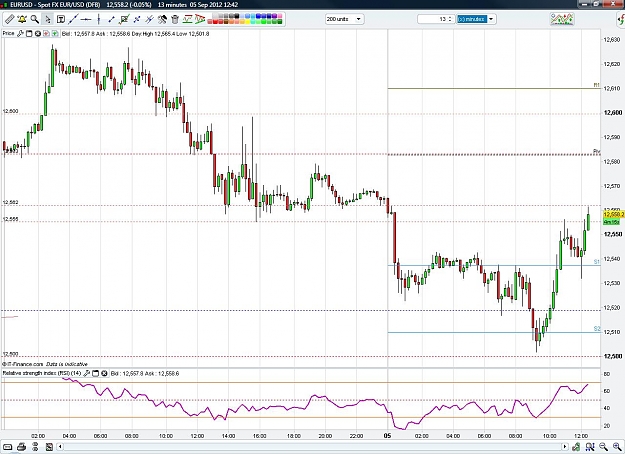Viewport: 625px width, 454px height.
Task: Pick the black color swatch
Action: pos(237,16)
